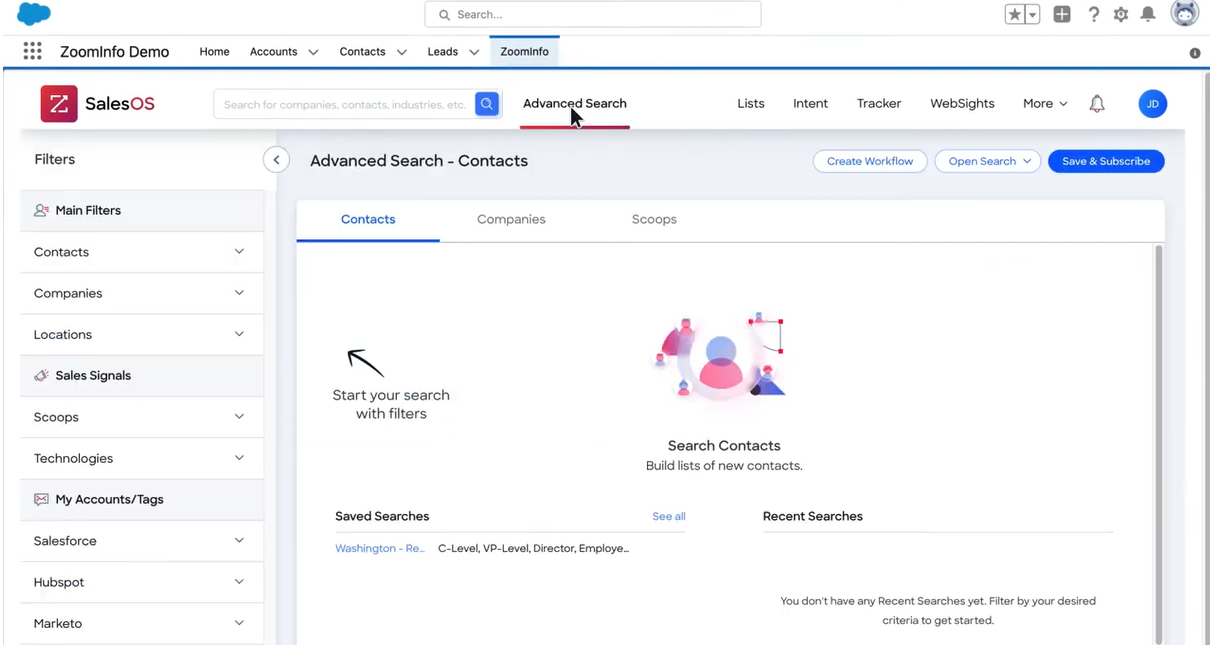Click the ZoomInfo SalesOS logo
The width and height of the screenshot is (1210, 645).
point(97,103)
